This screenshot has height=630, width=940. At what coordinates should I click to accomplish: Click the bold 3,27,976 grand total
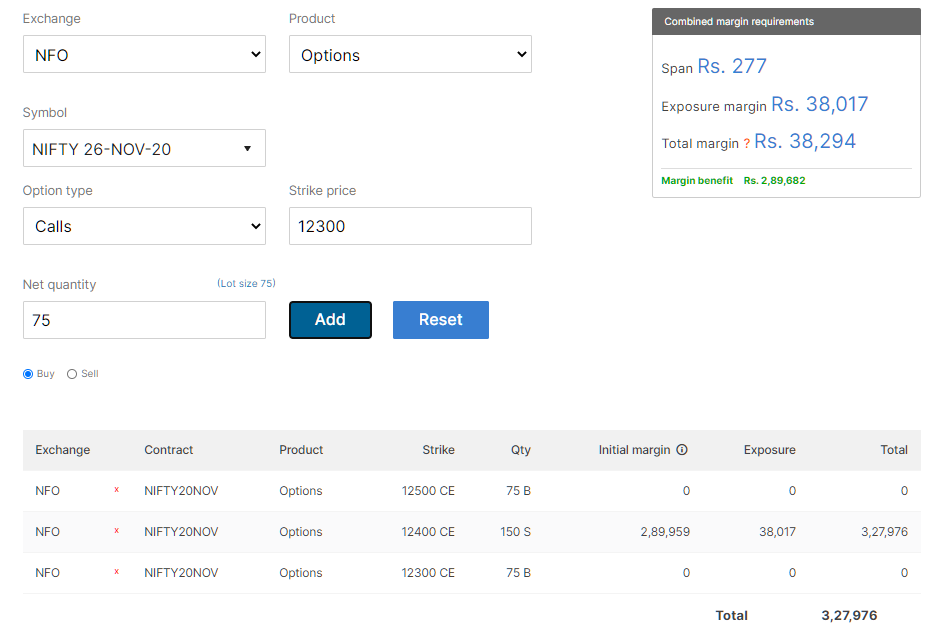click(849, 616)
